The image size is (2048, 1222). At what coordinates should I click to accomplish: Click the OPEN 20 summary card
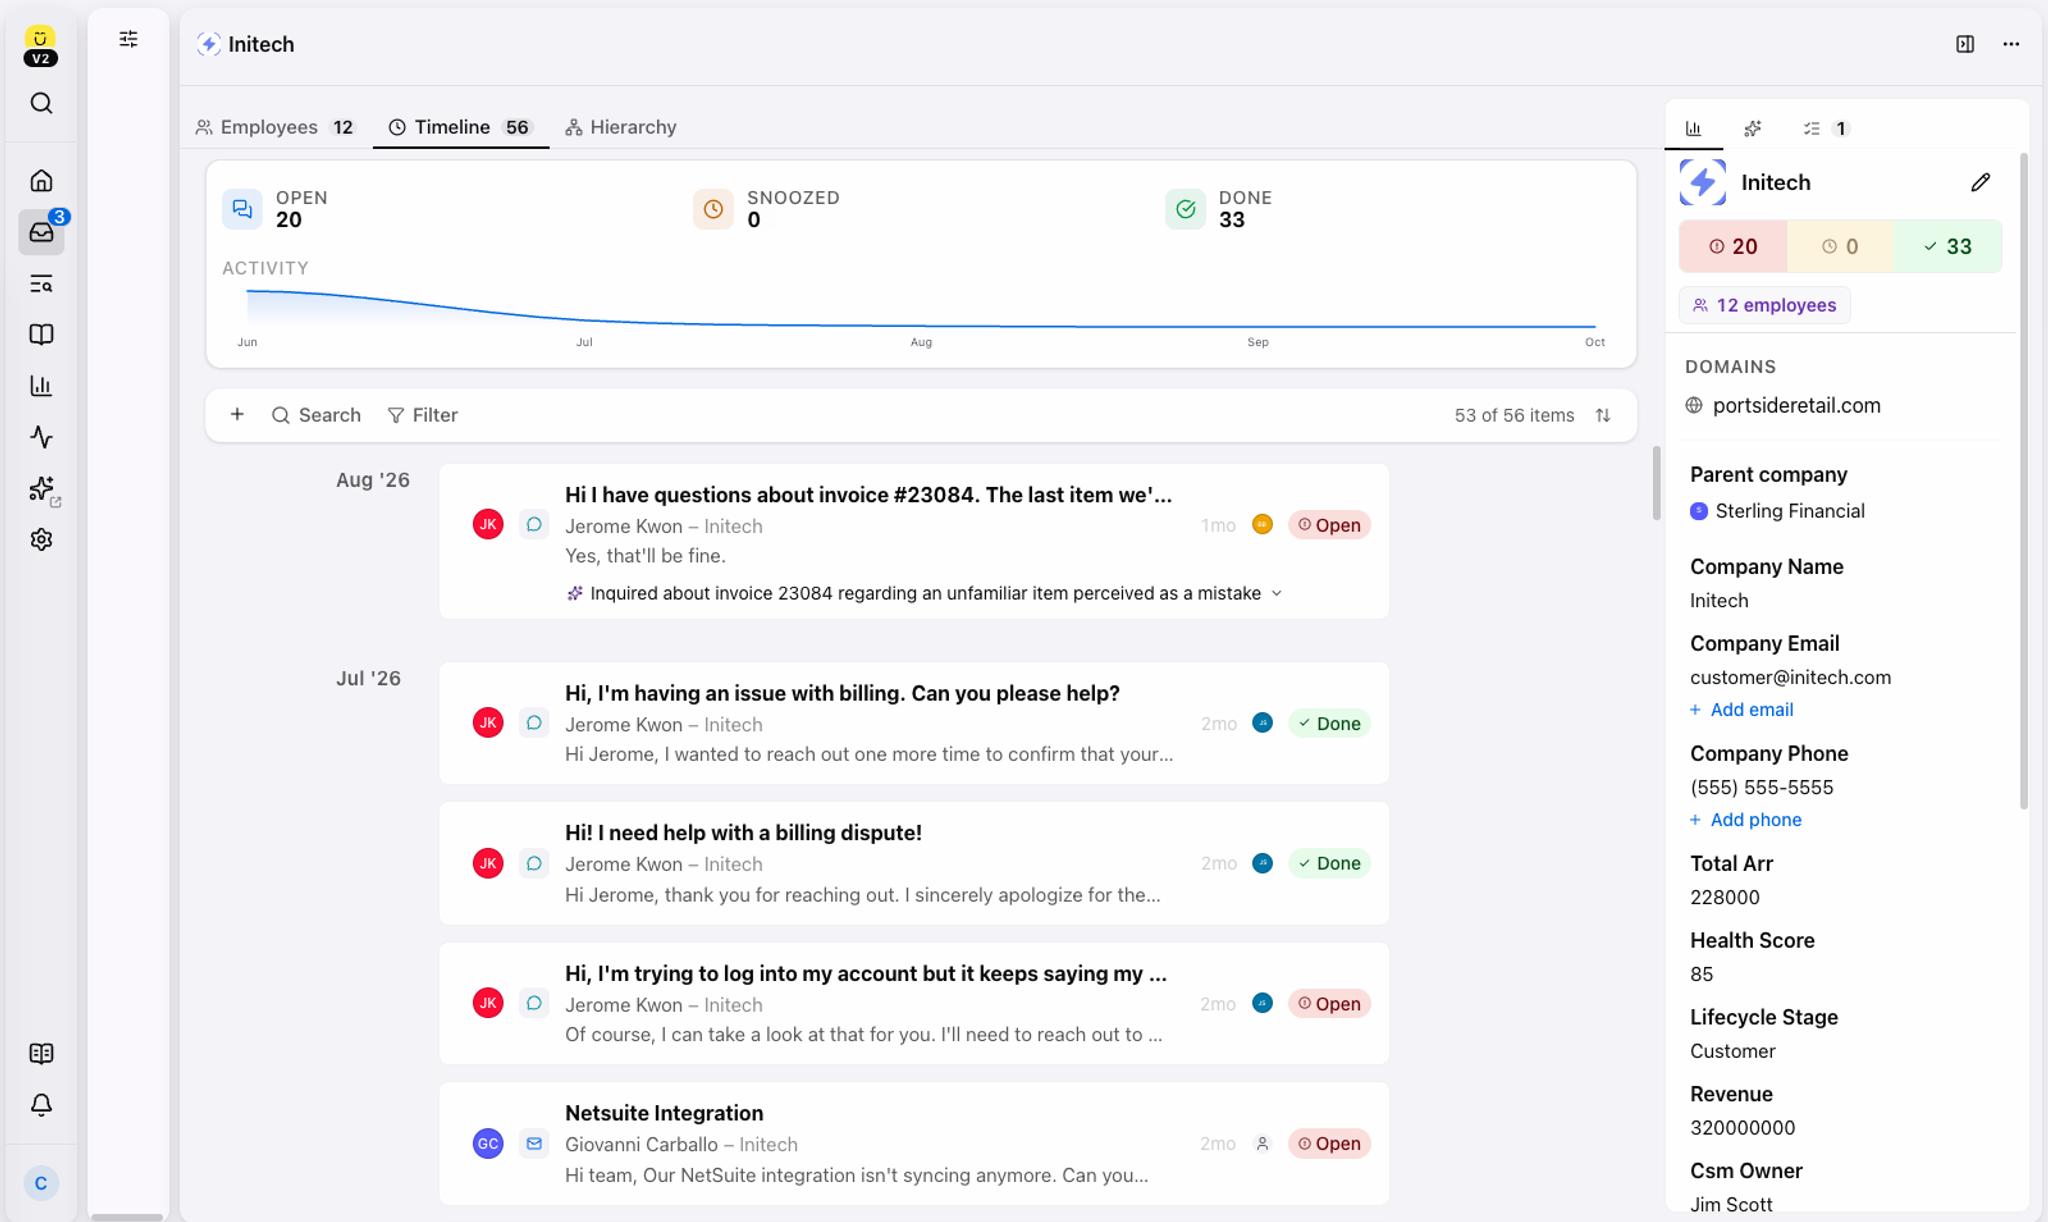(x=275, y=209)
